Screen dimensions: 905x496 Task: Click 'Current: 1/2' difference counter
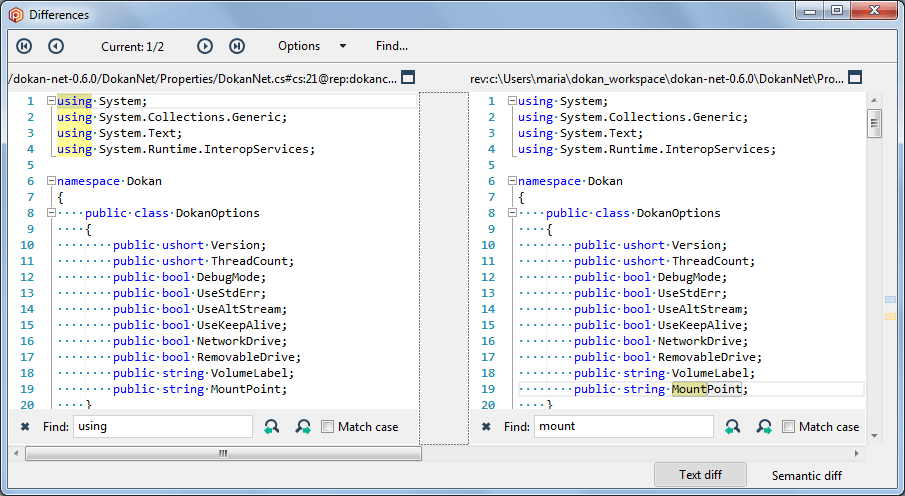click(132, 47)
